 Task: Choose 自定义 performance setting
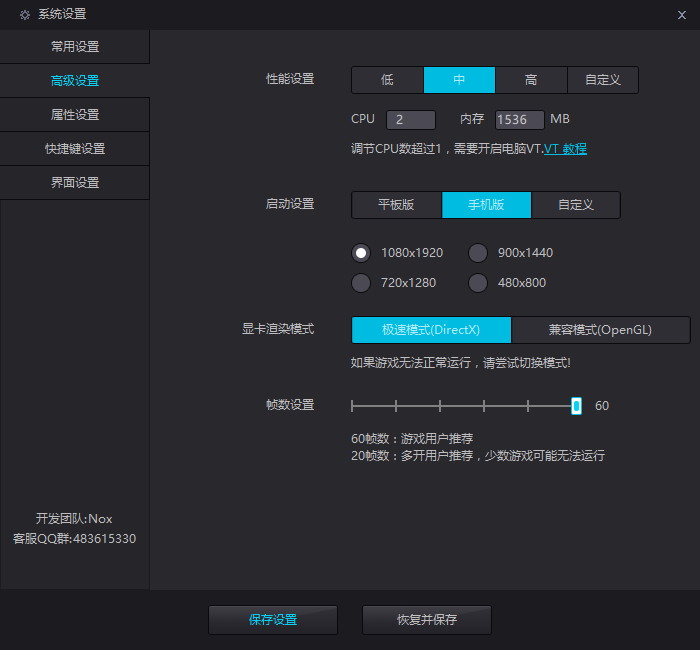[603, 80]
